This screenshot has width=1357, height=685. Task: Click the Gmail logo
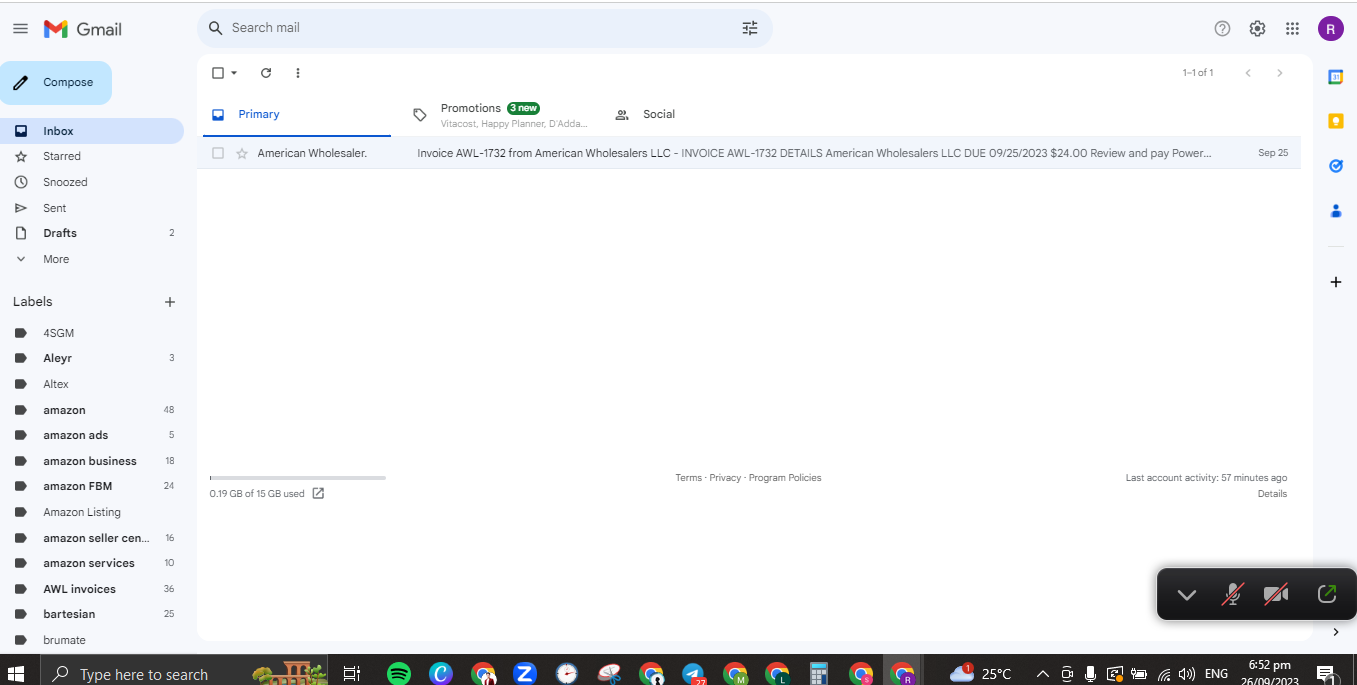(83, 29)
